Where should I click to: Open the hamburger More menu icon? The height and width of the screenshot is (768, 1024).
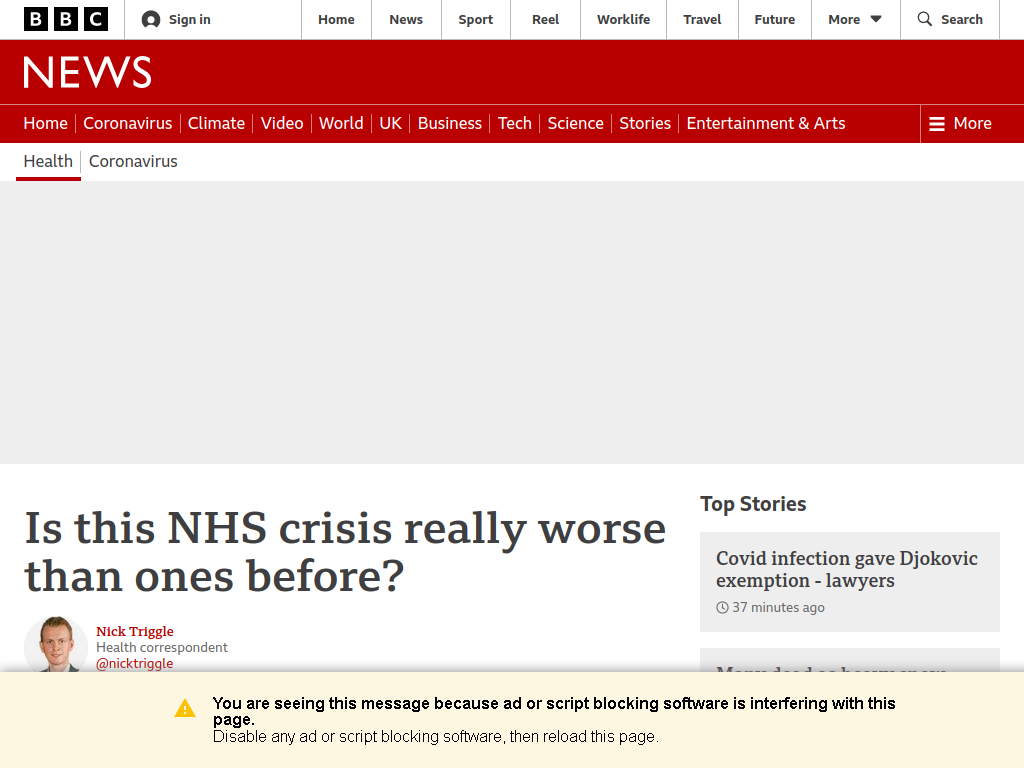click(x=936, y=123)
